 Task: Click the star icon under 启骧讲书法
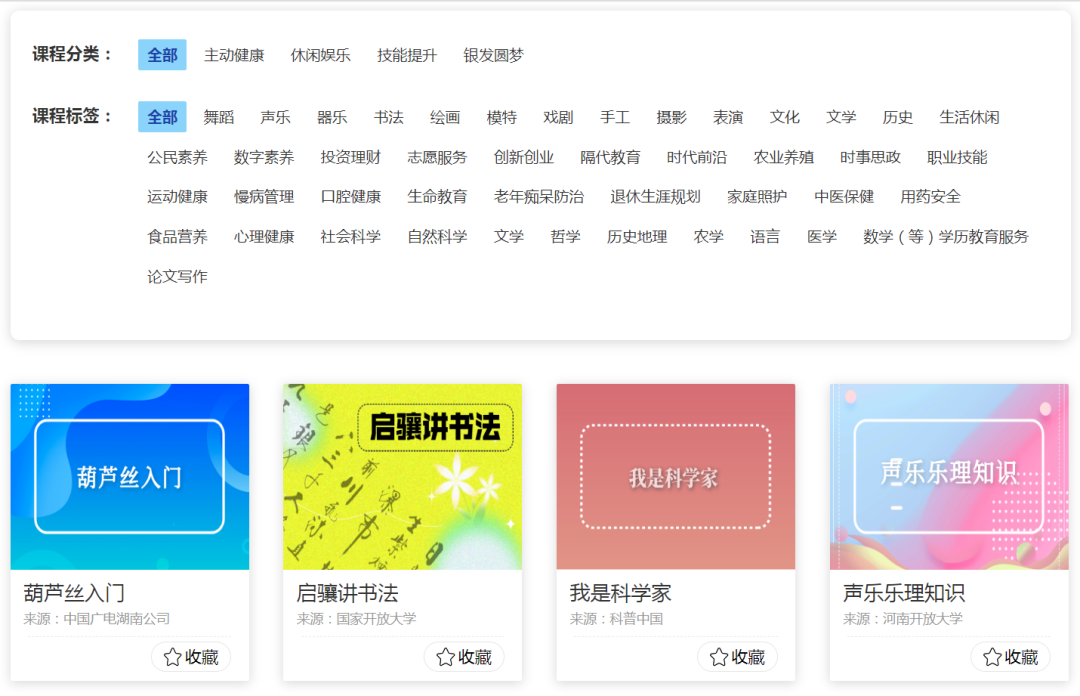point(445,657)
